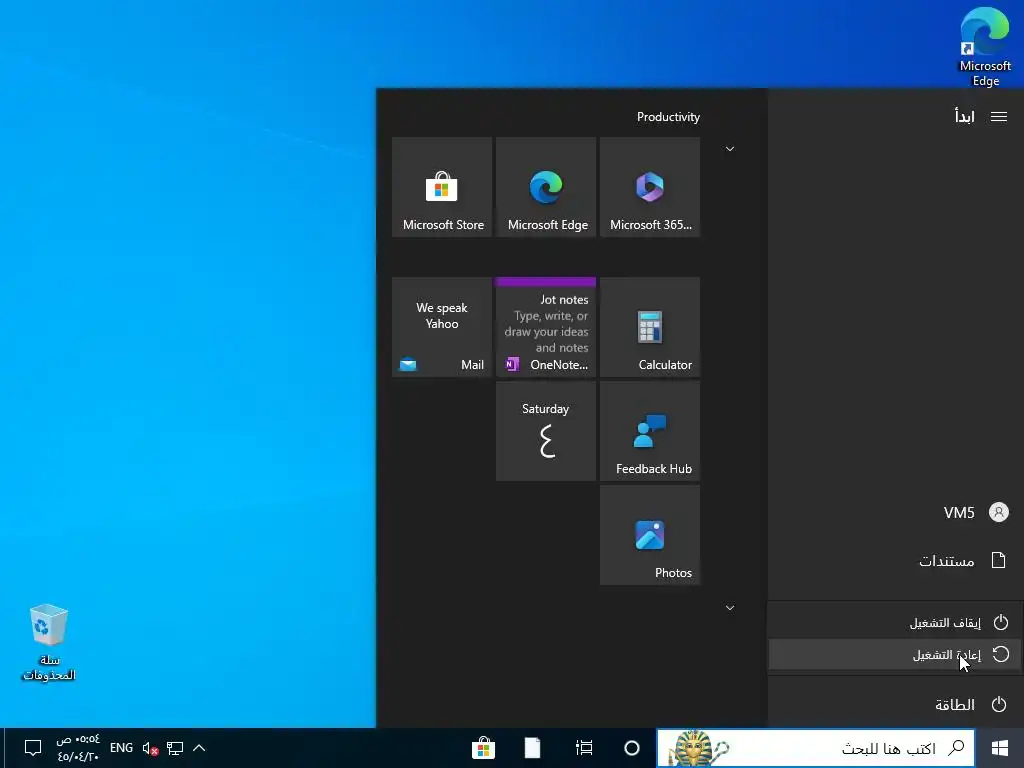Screen dimensions: 1024x768
Task: Click the lower chevron below tiles
Action: click(x=729, y=607)
